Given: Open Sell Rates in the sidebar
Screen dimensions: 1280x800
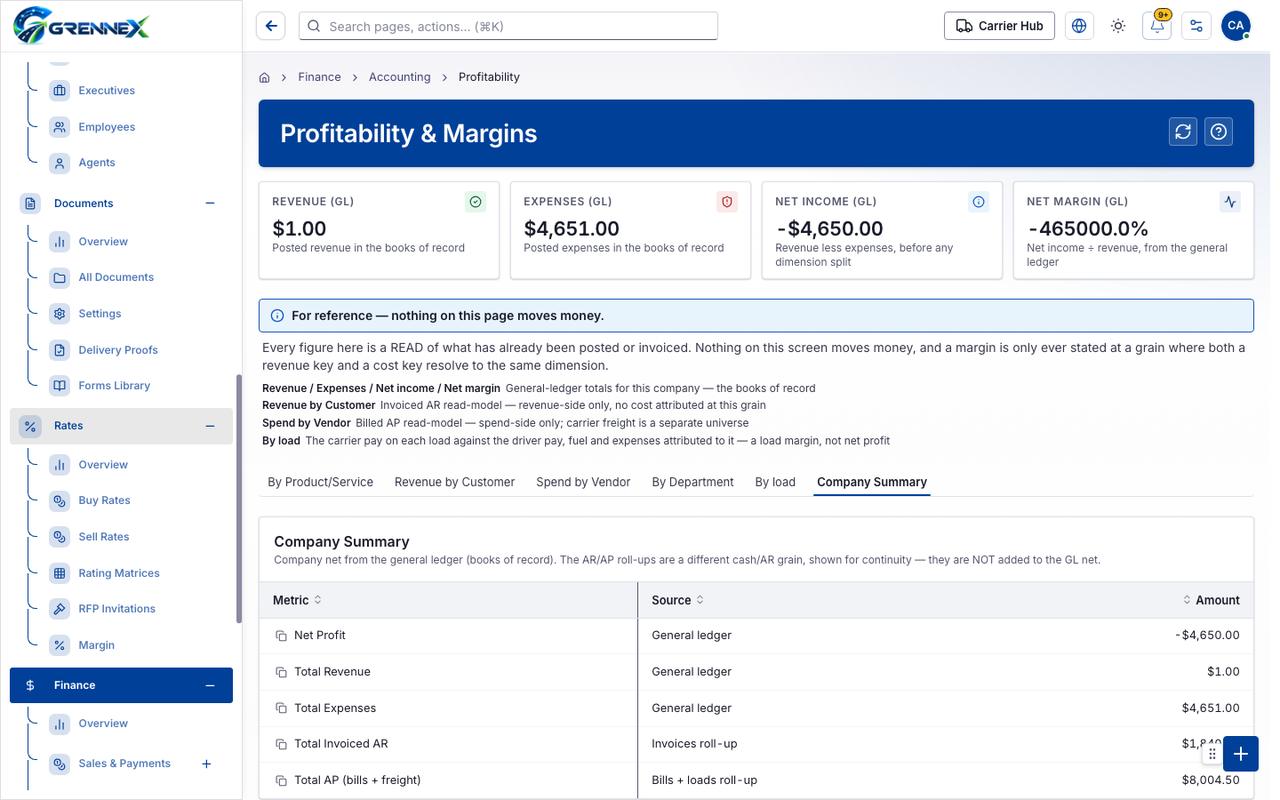Looking at the screenshot, I should pyautogui.click(x=104, y=537).
